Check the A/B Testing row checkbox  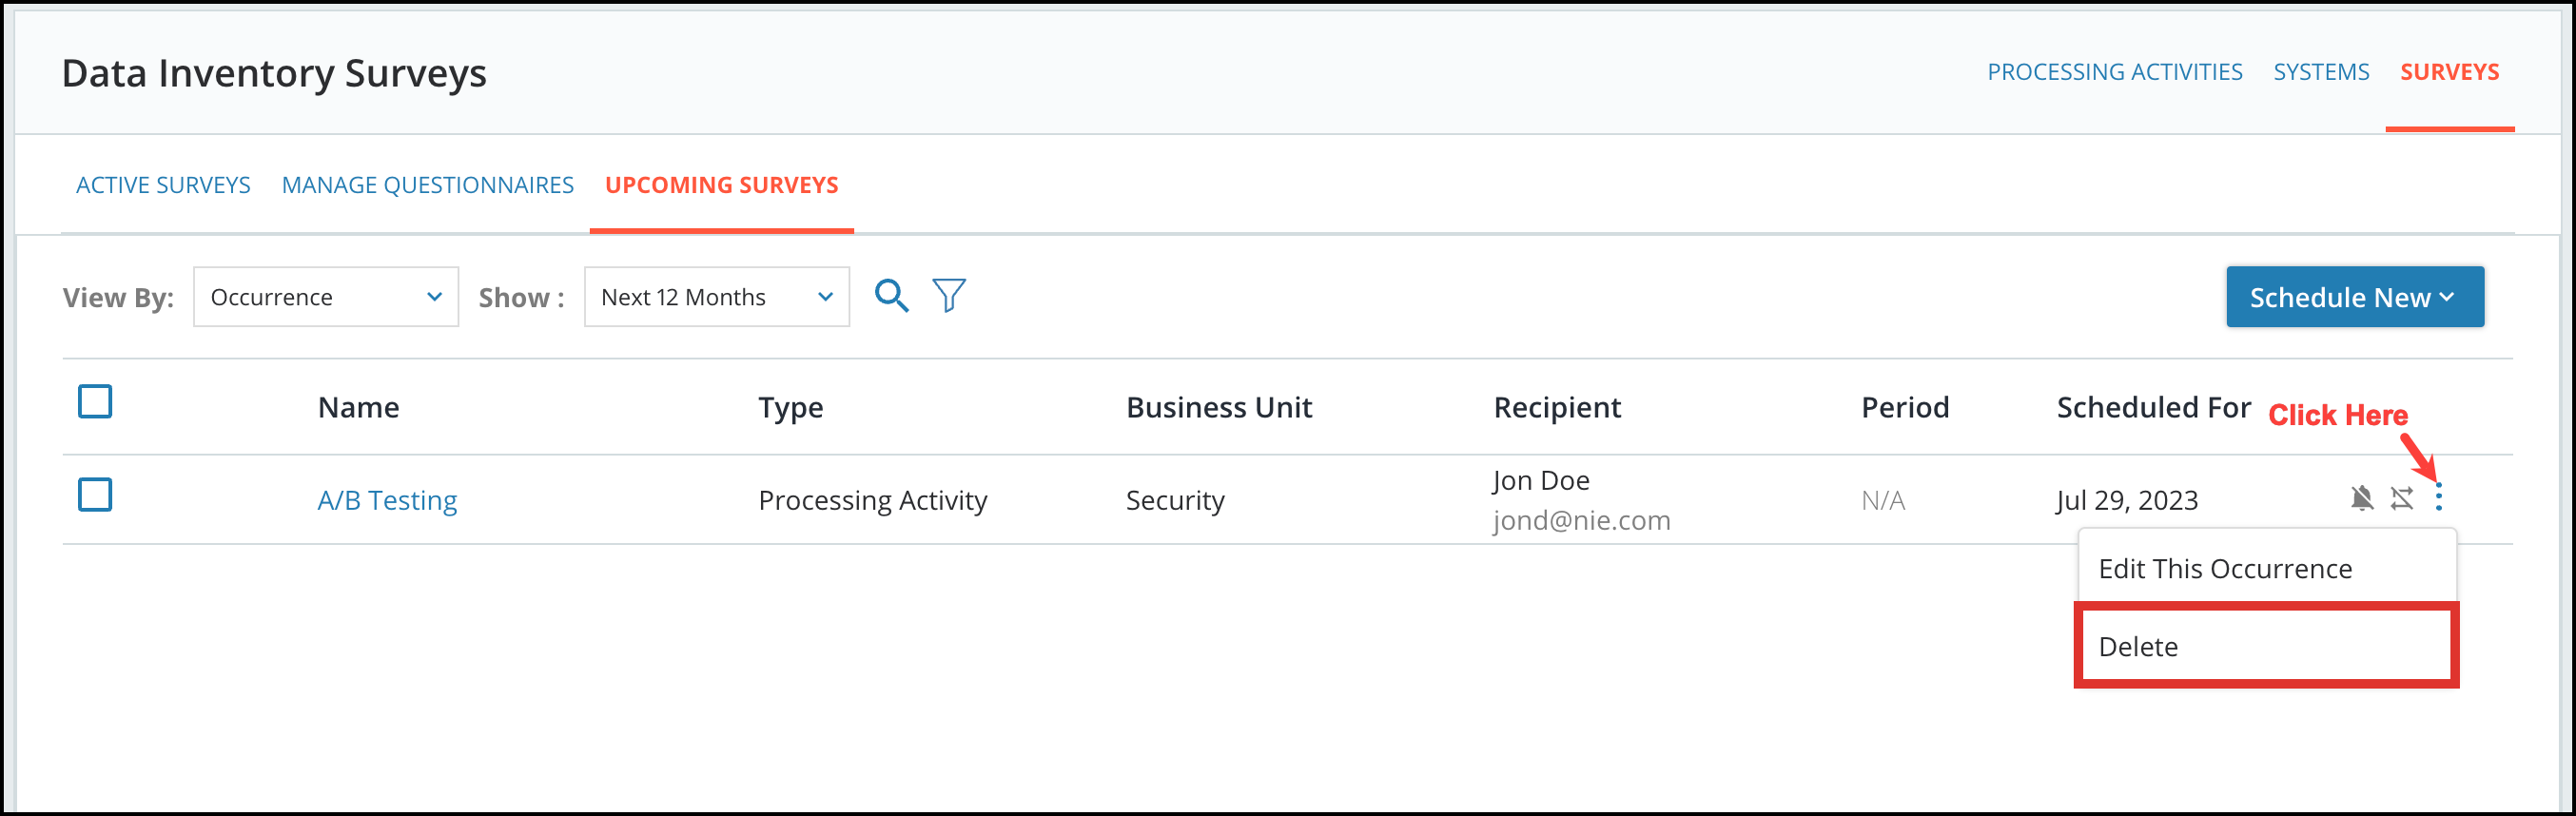pyautogui.click(x=95, y=495)
